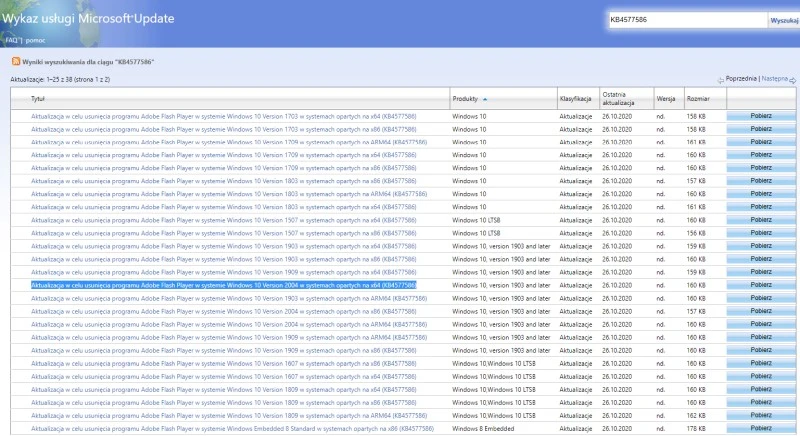Screen dimensions: 800x436
Task: Click the RSS feed icon beside search results
Action: 16,62
